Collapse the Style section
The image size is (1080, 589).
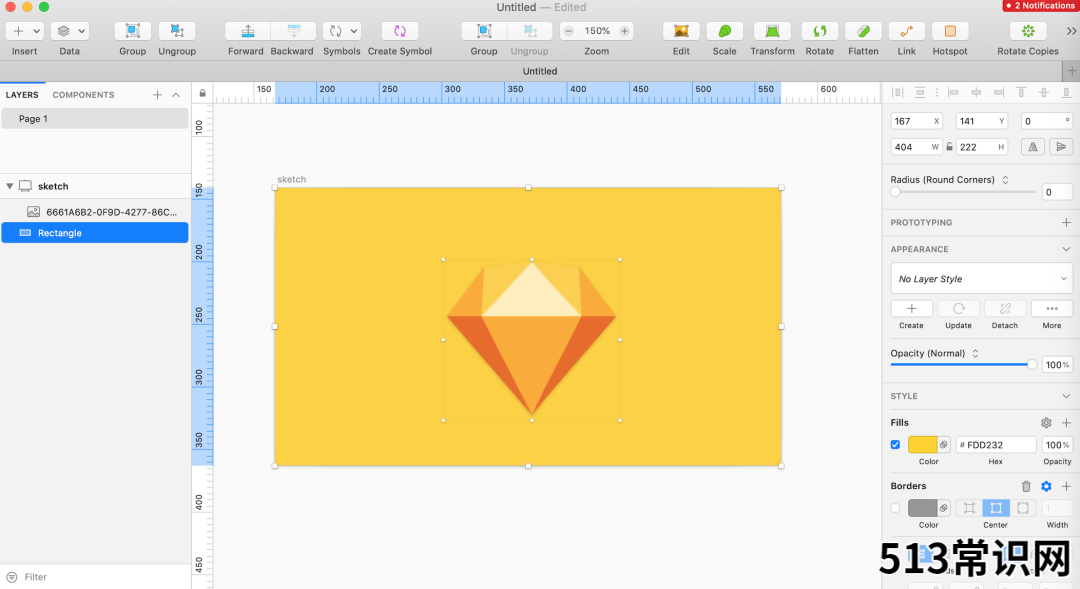click(1066, 396)
